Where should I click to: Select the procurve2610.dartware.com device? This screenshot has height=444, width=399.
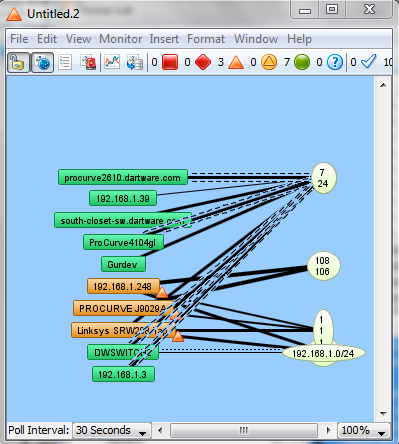123,177
